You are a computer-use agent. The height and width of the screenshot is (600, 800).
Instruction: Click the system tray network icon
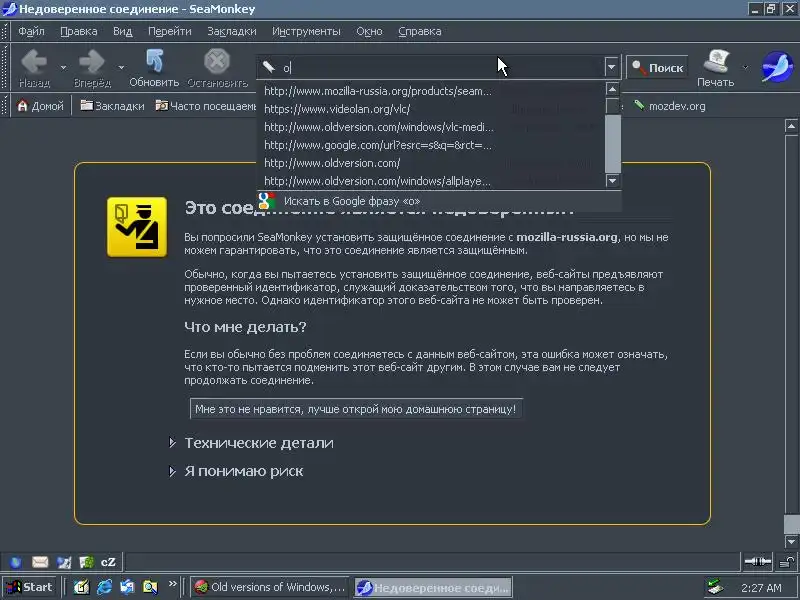pyautogui.click(x=715, y=587)
